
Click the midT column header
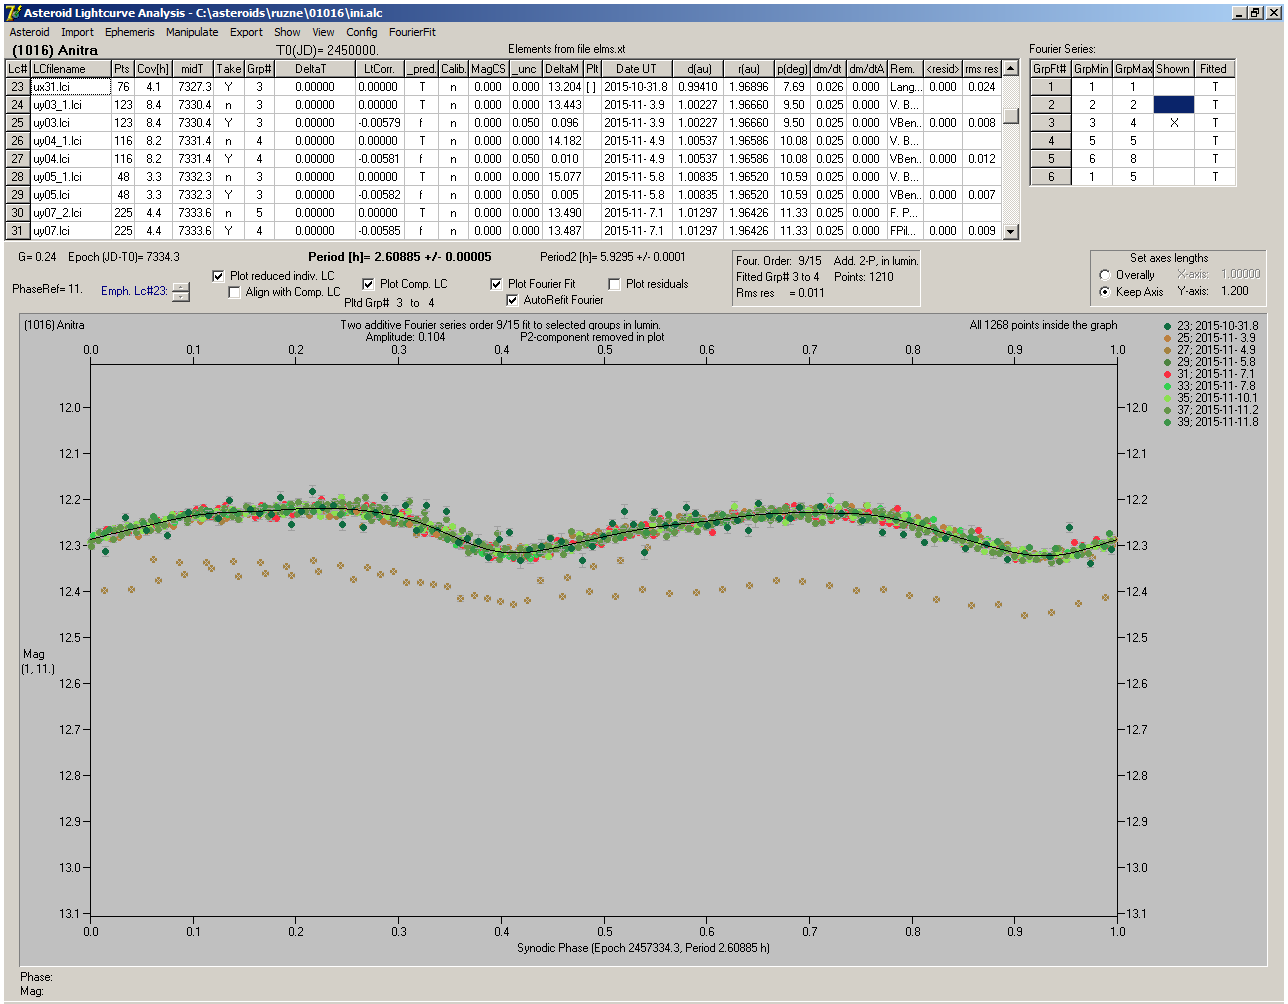(193, 69)
